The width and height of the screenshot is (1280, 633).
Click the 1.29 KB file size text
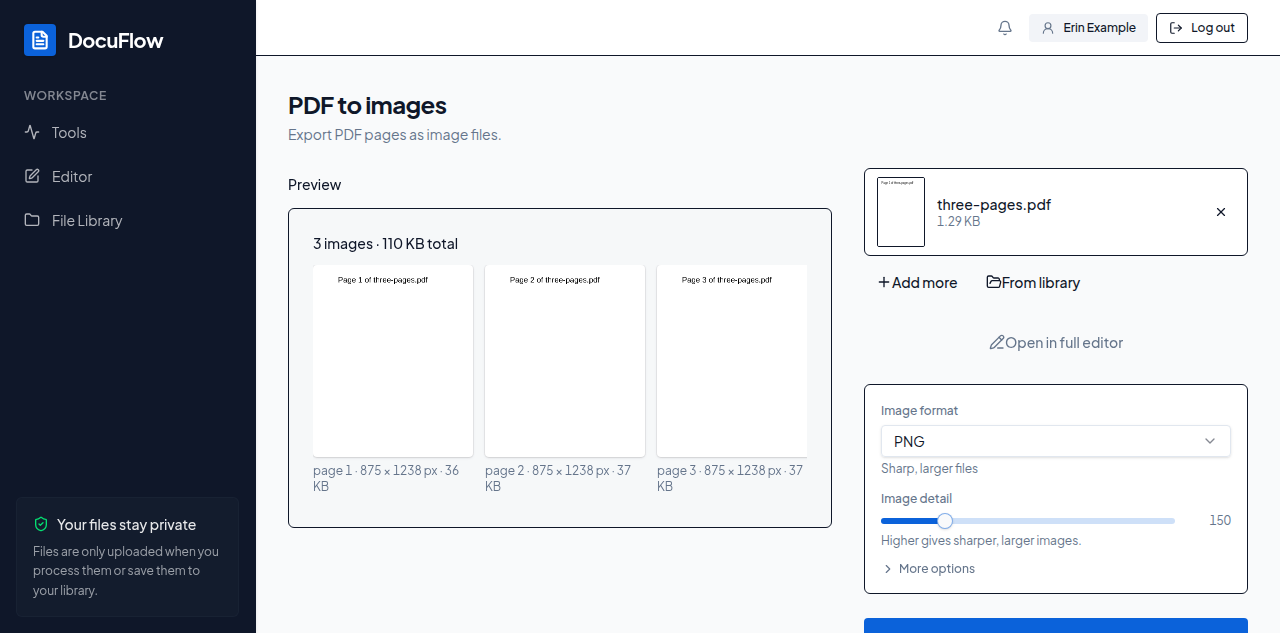click(x=958, y=221)
